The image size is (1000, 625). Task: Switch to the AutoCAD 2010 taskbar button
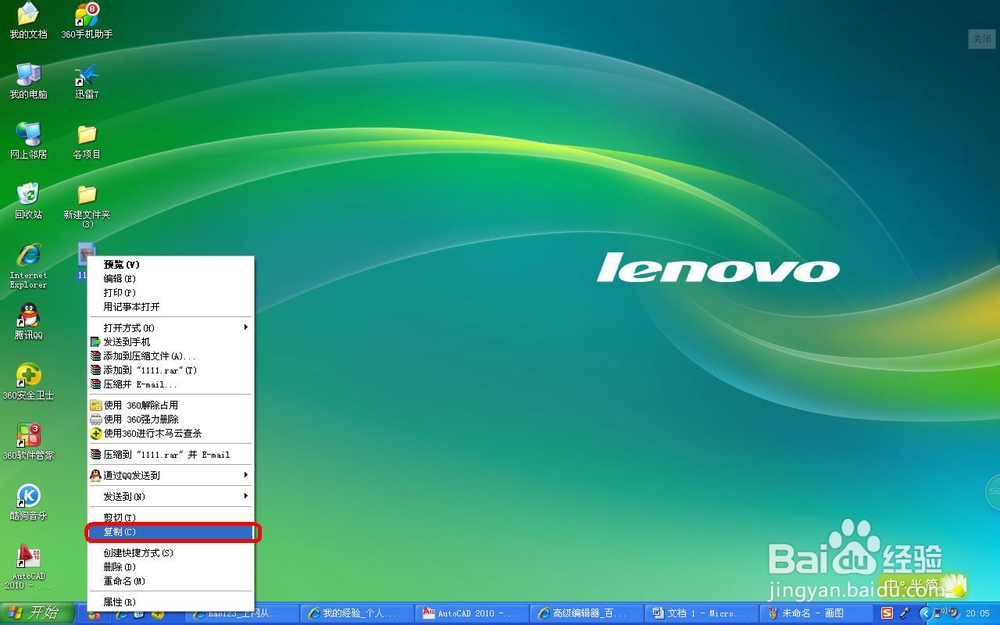point(471,614)
